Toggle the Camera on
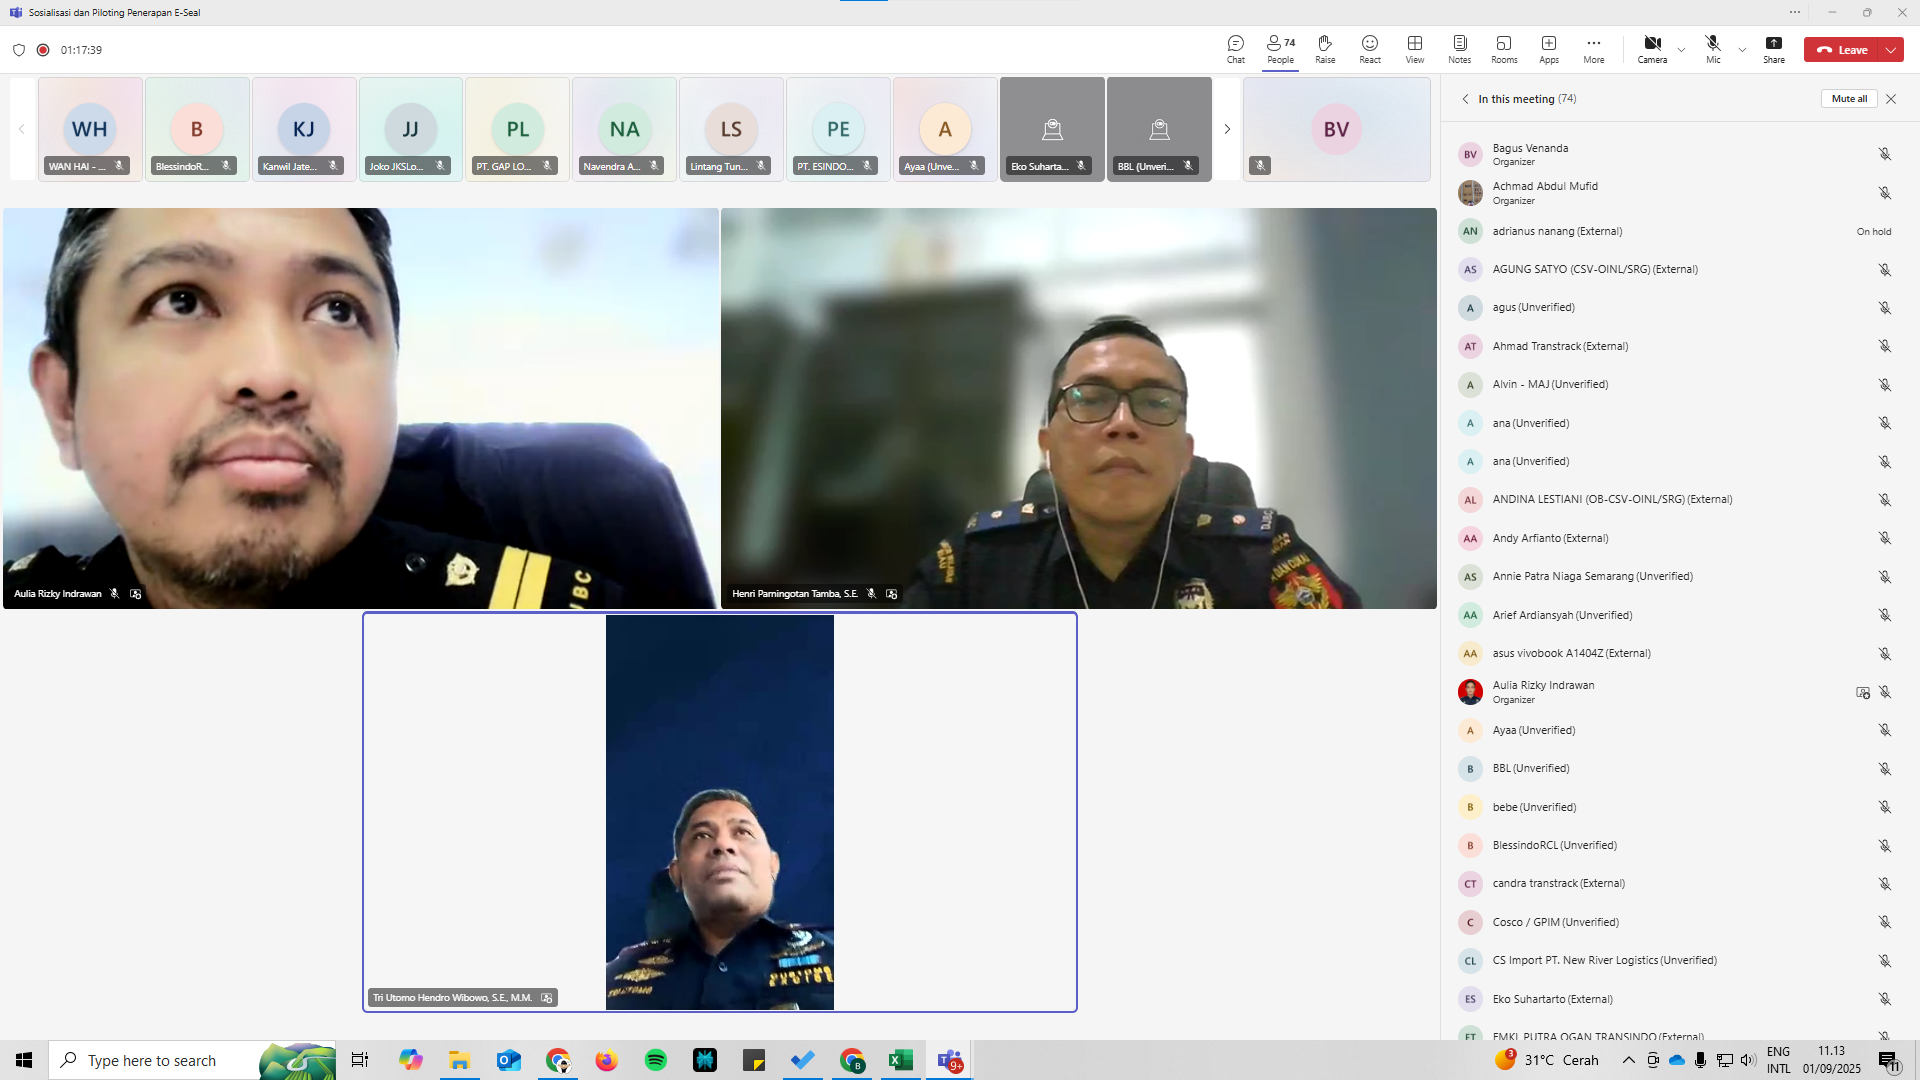This screenshot has height=1080, width=1920. (1651, 49)
